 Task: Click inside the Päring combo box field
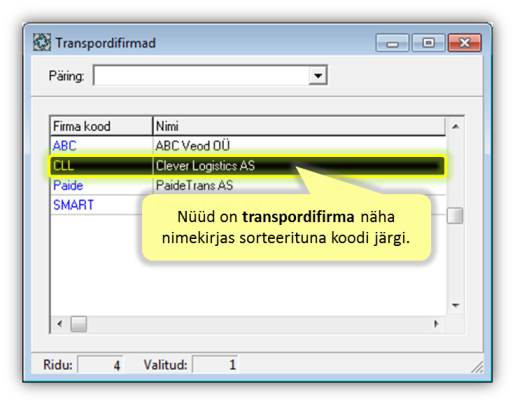click(x=201, y=76)
